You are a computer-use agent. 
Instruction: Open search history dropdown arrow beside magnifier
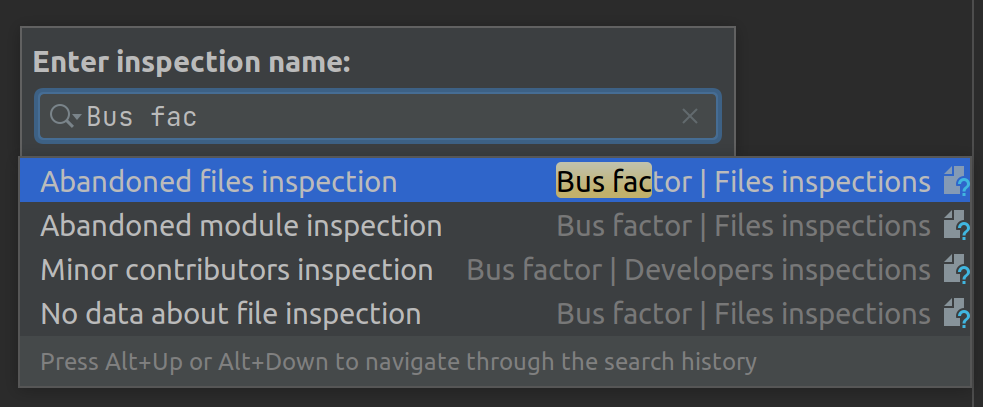(77, 119)
